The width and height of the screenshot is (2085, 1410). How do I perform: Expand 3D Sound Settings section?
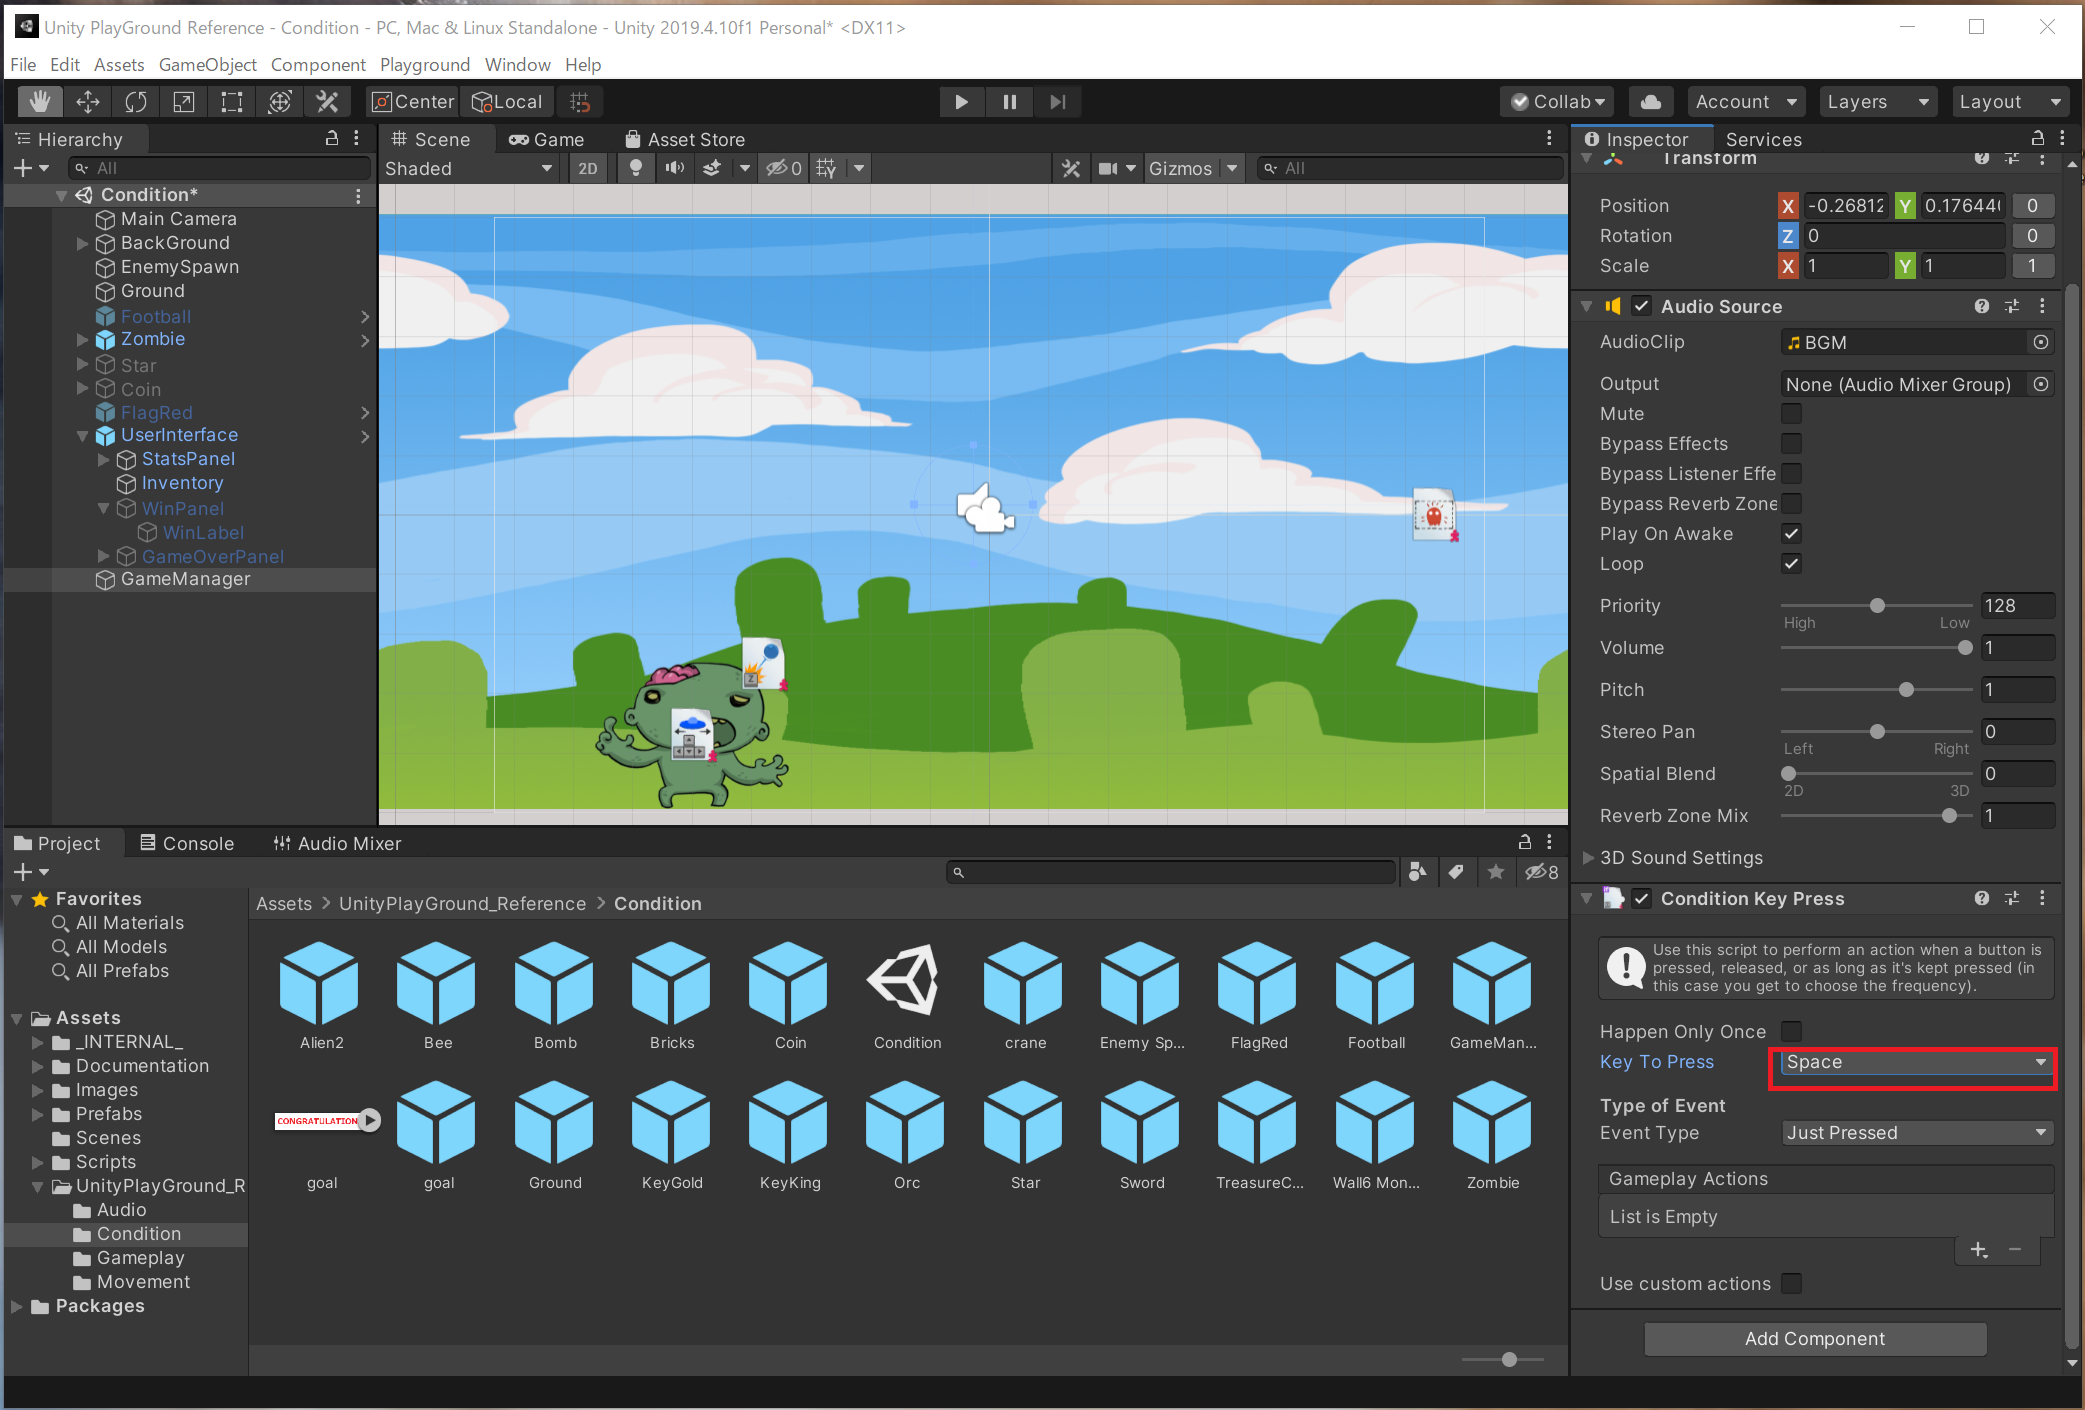1588,858
